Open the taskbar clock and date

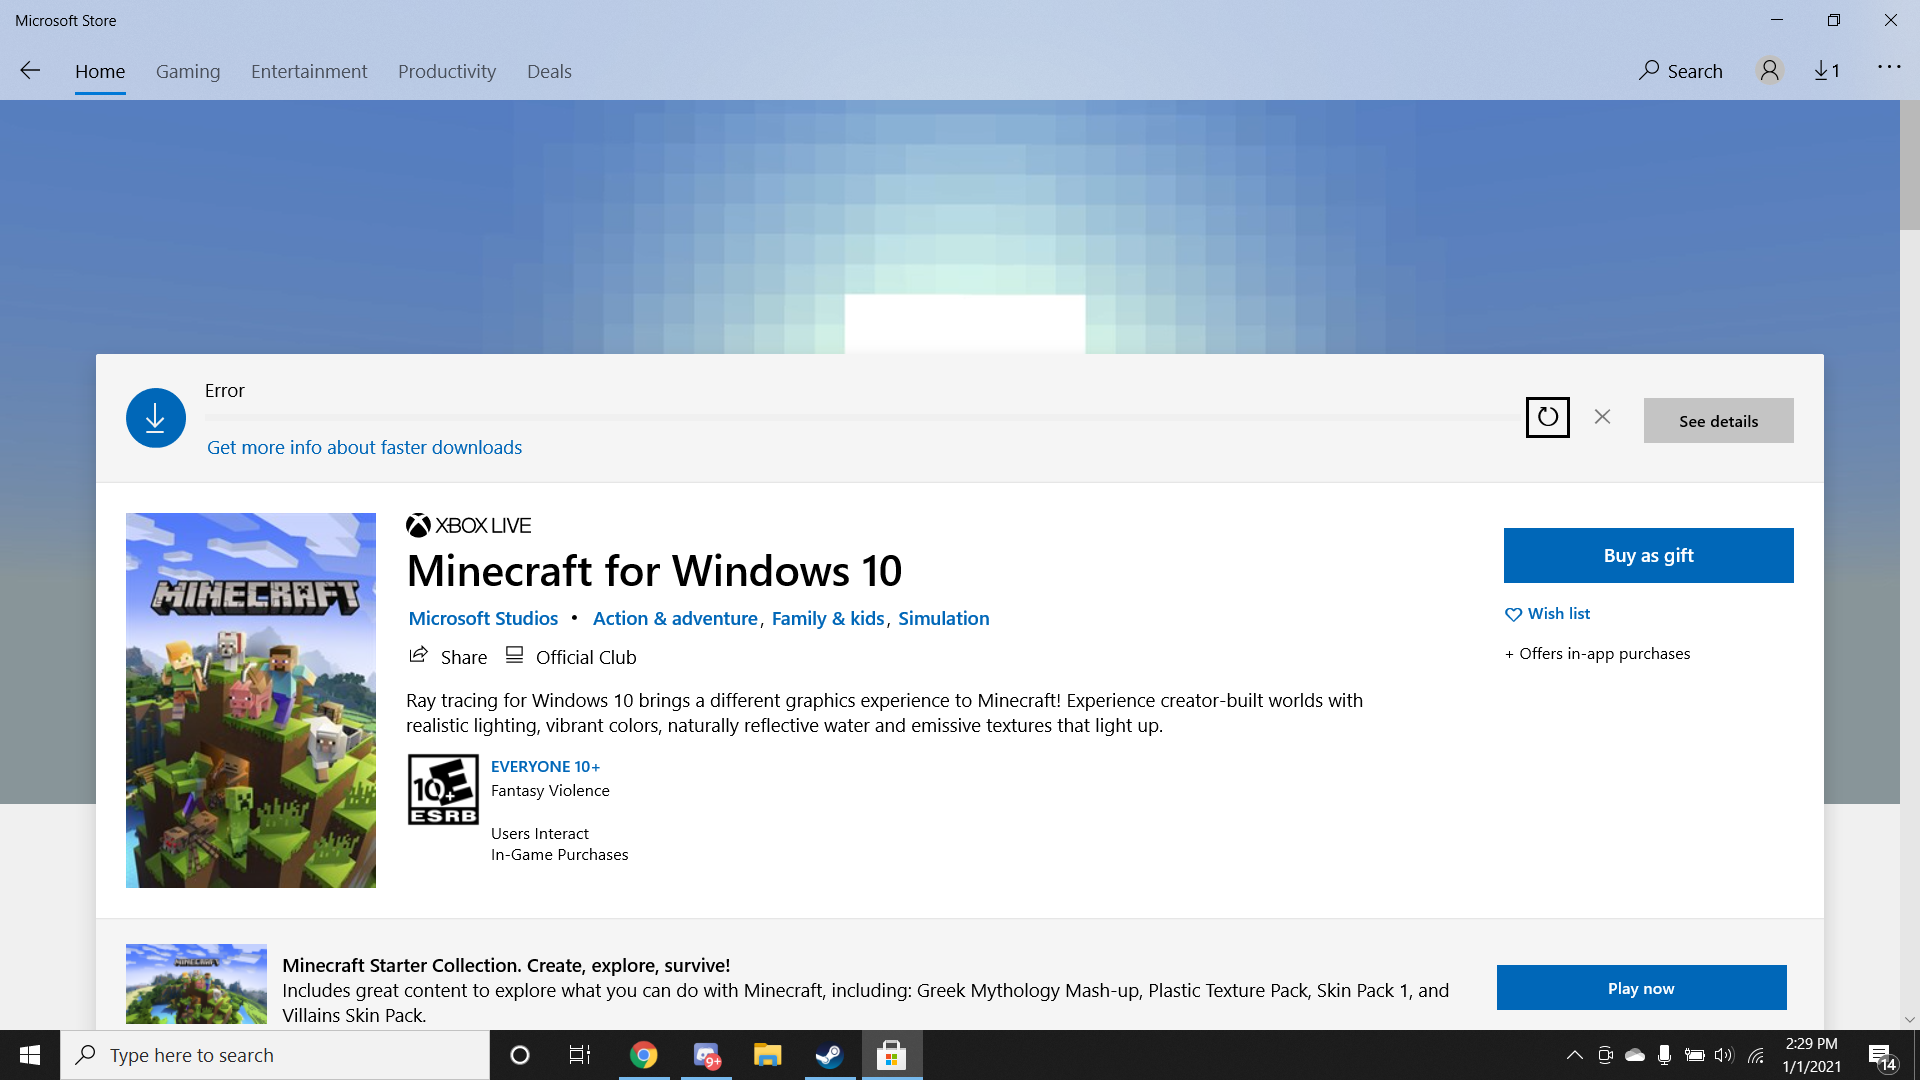(x=1811, y=1055)
